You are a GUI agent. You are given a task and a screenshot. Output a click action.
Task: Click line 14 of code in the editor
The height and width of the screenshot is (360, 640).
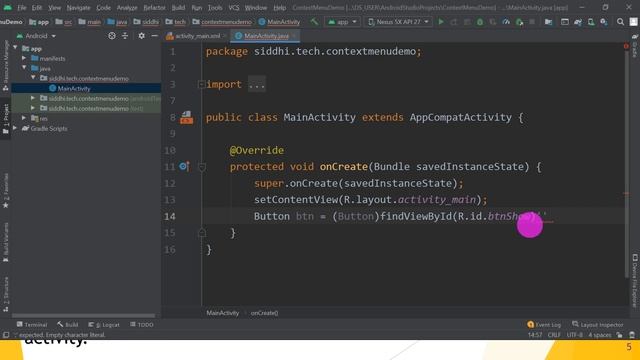(412, 216)
